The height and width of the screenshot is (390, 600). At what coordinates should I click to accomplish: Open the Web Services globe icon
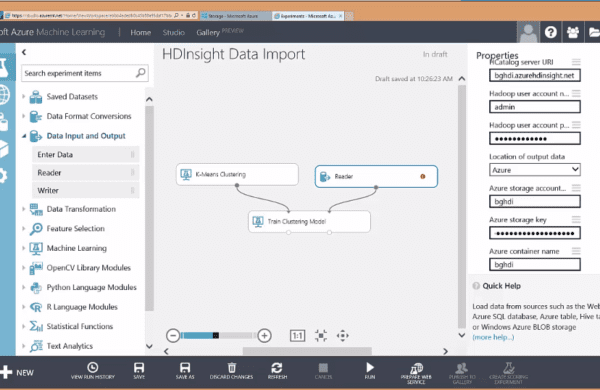(4, 95)
